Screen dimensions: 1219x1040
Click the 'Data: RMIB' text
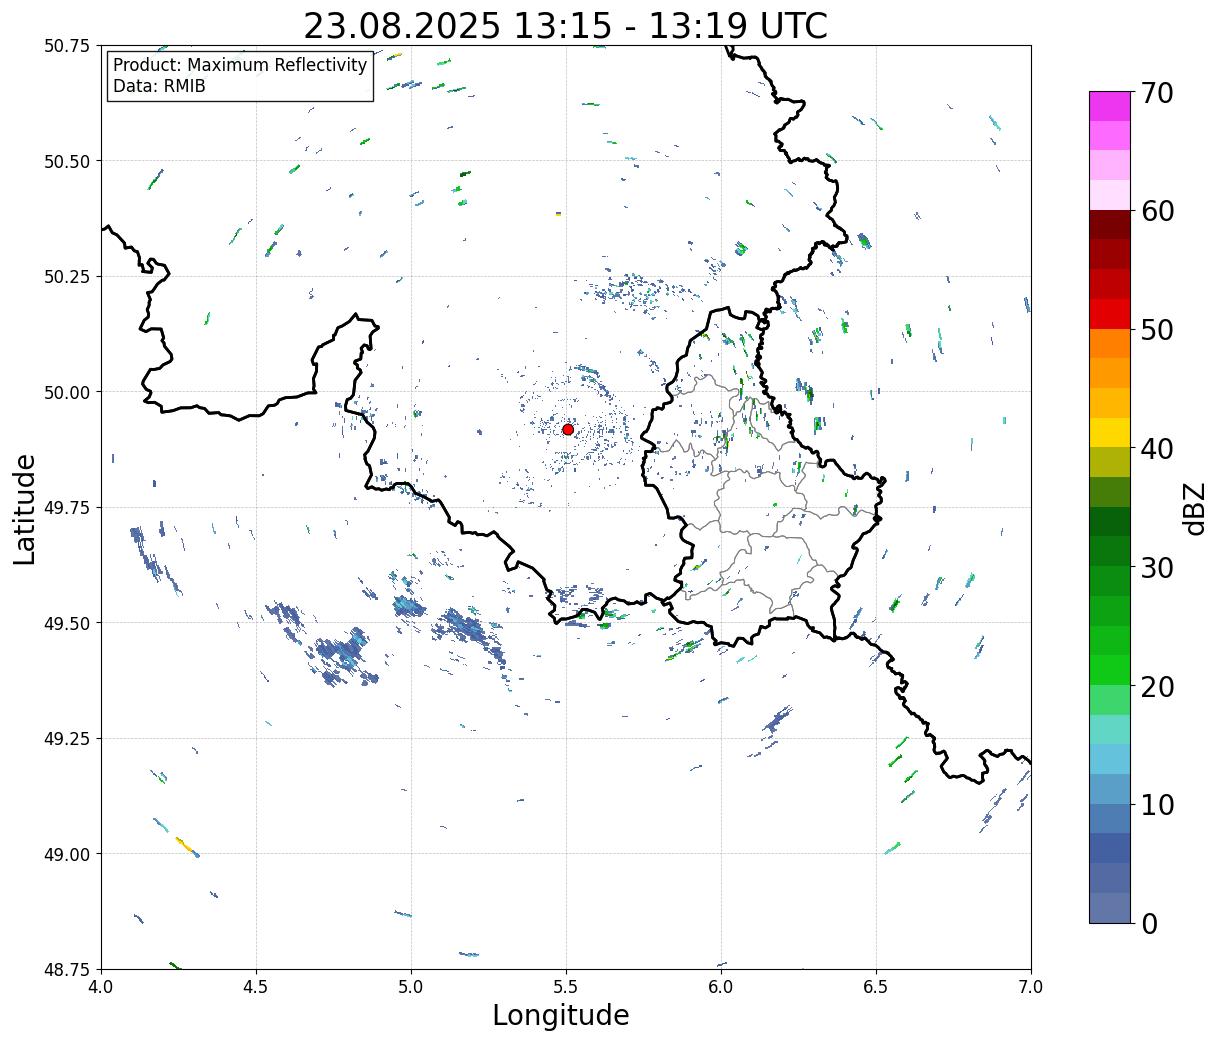pyautogui.click(x=159, y=86)
